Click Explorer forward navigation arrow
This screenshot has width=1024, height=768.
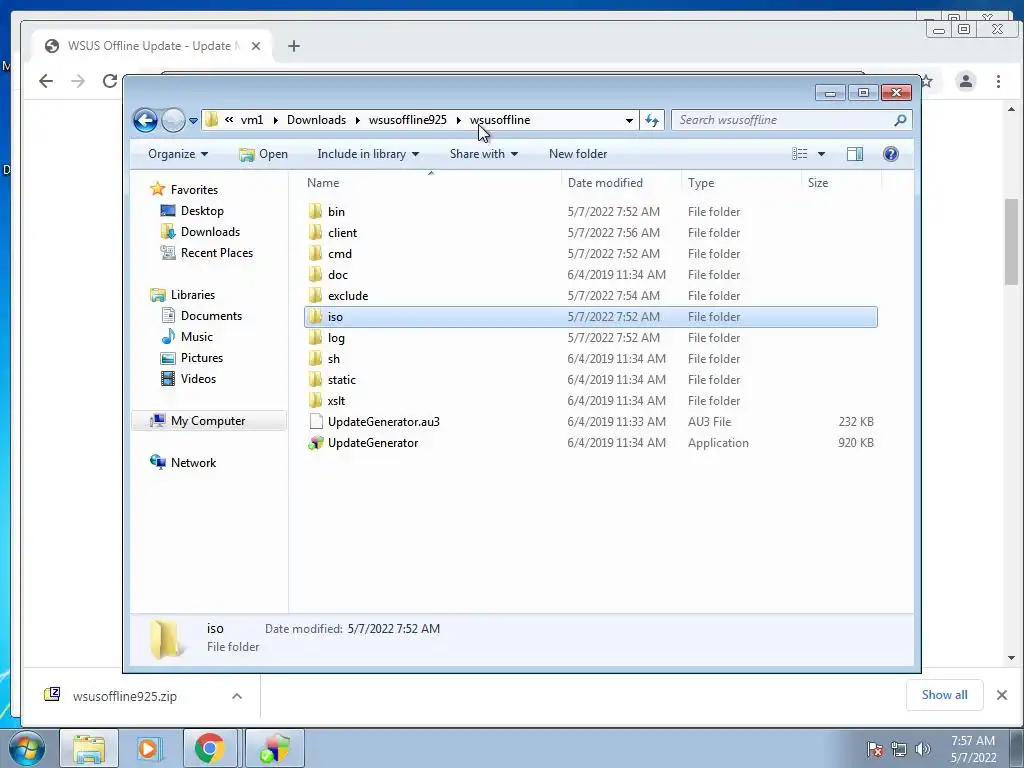[x=173, y=120]
